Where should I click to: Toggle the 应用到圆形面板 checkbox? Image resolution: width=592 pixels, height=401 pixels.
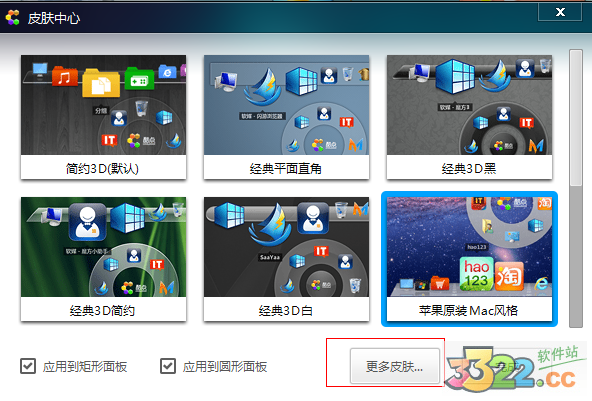point(168,366)
